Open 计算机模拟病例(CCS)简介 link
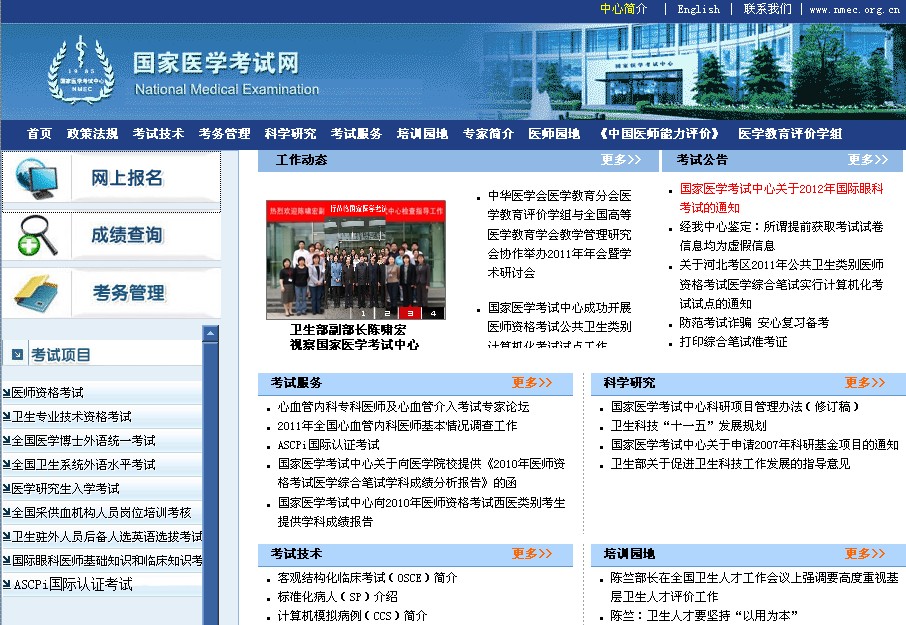The image size is (906, 625). pyautogui.click(x=352, y=616)
